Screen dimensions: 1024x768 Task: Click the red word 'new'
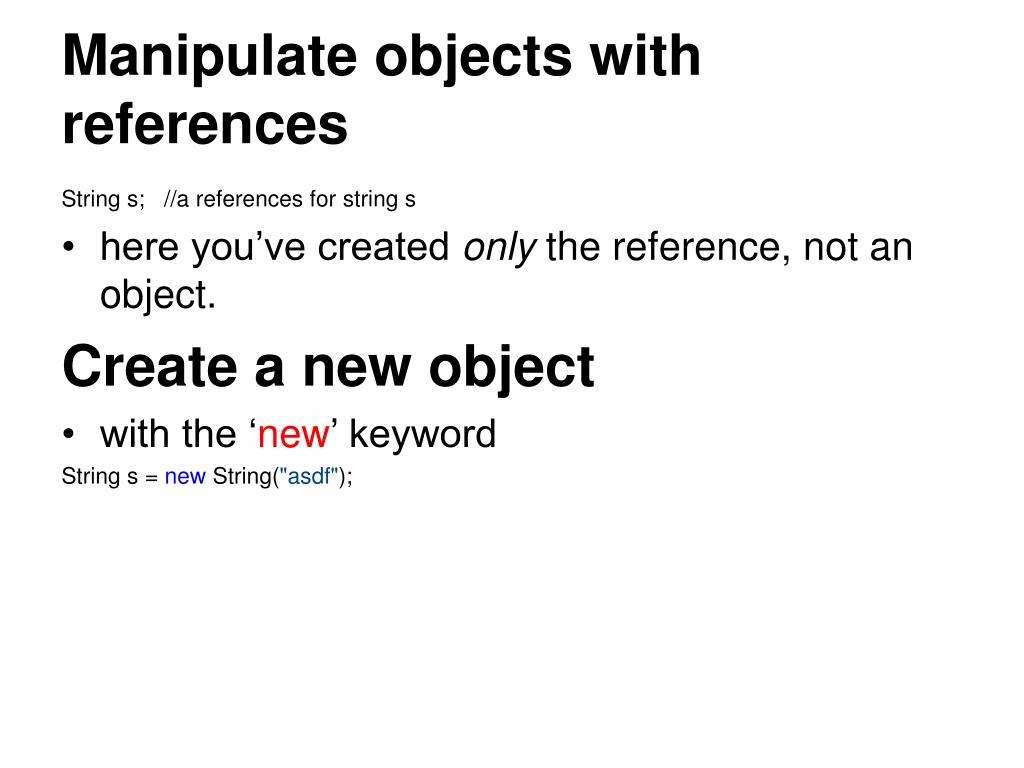(294, 436)
